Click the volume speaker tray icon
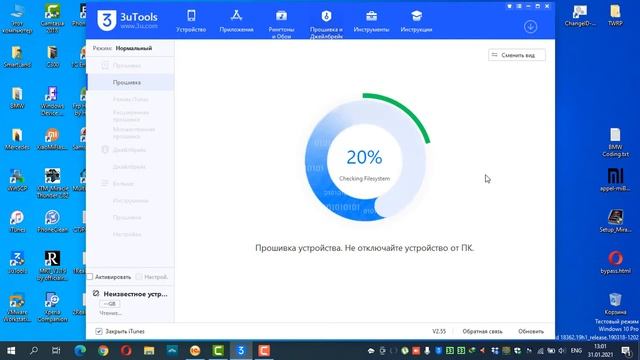 pyautogui.click(x=562, y=351)
